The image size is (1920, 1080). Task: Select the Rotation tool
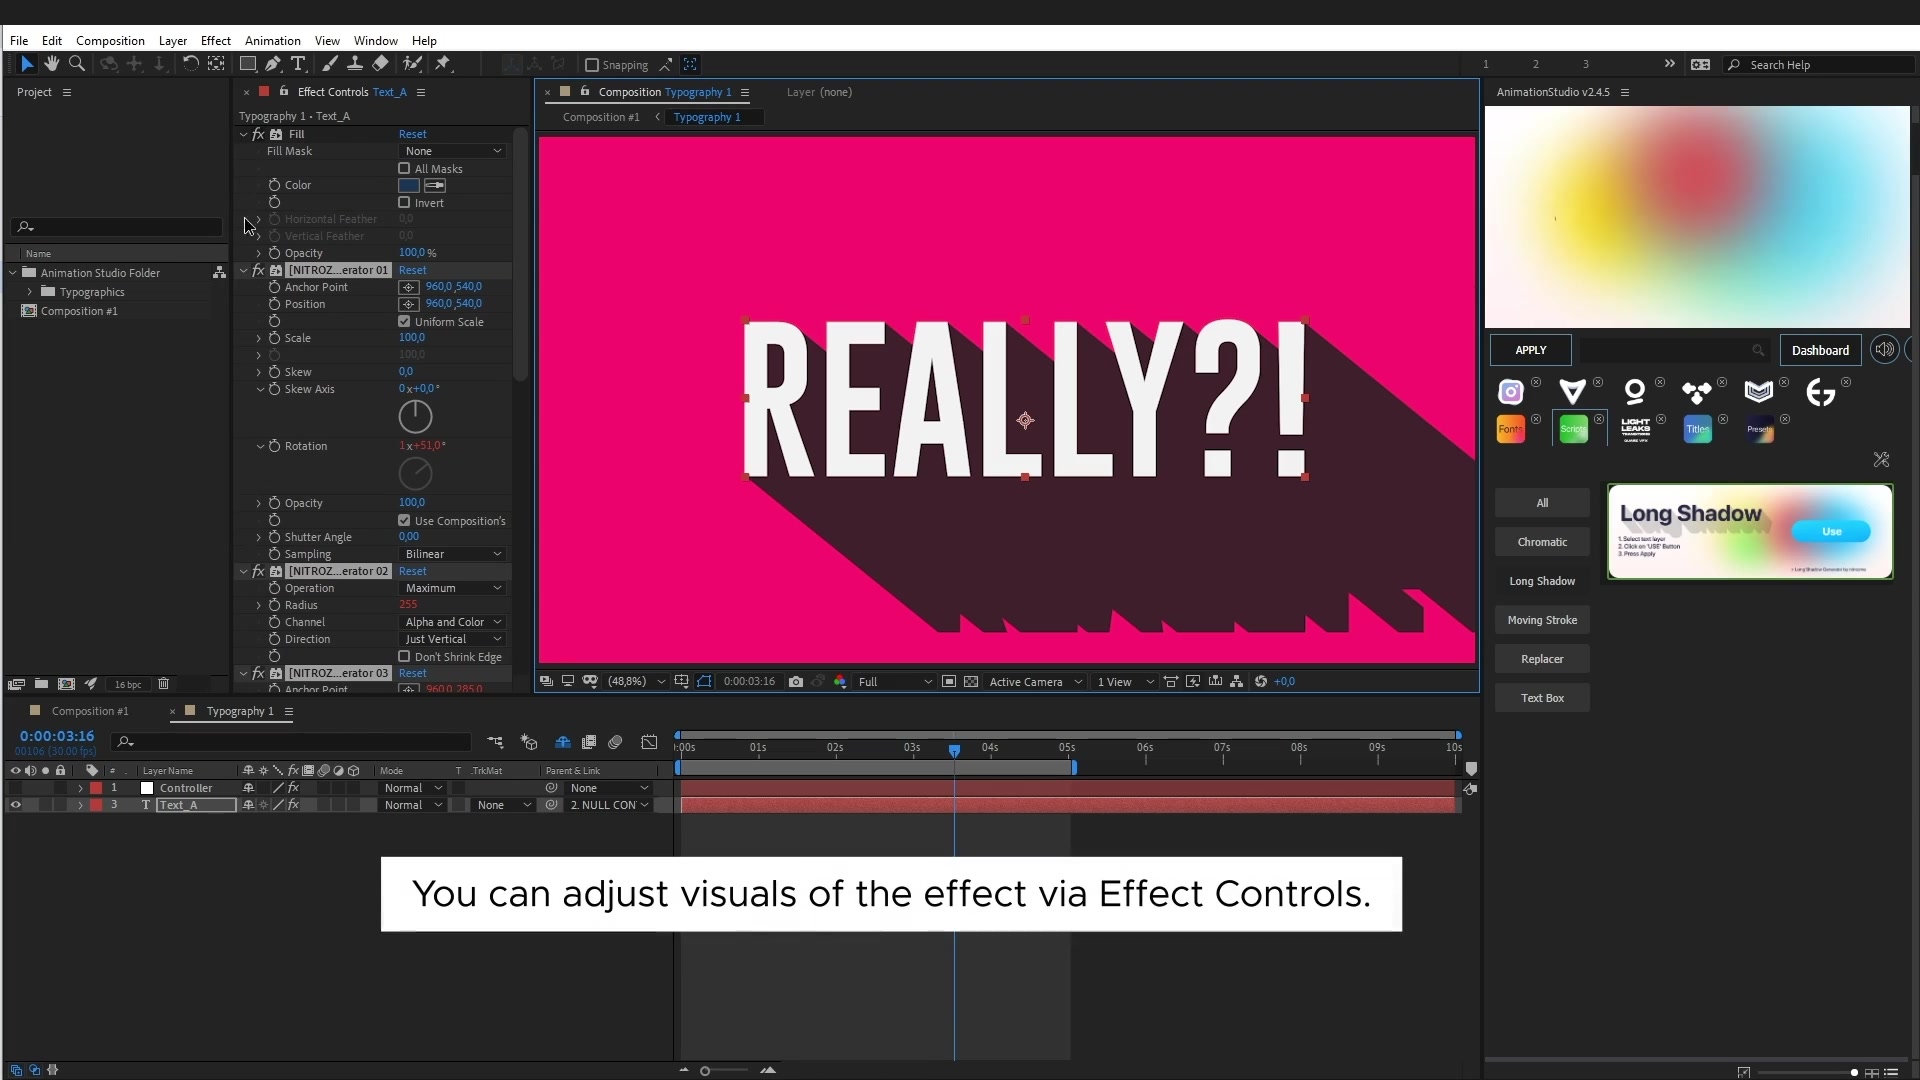[x=190, y=64]
